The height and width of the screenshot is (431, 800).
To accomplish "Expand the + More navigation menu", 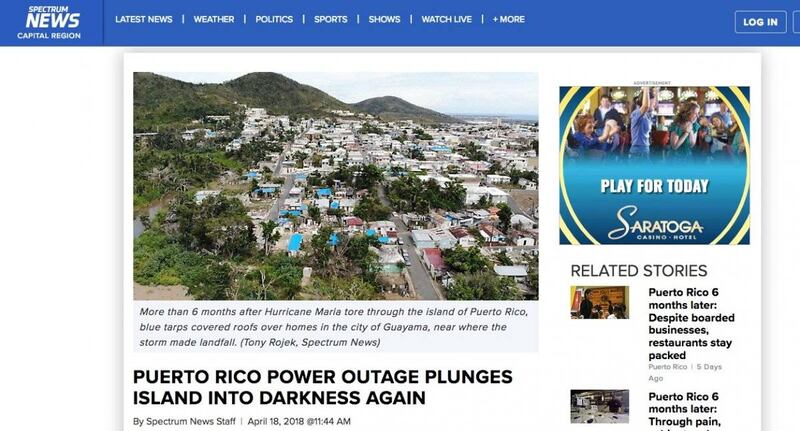I will 509,19.
